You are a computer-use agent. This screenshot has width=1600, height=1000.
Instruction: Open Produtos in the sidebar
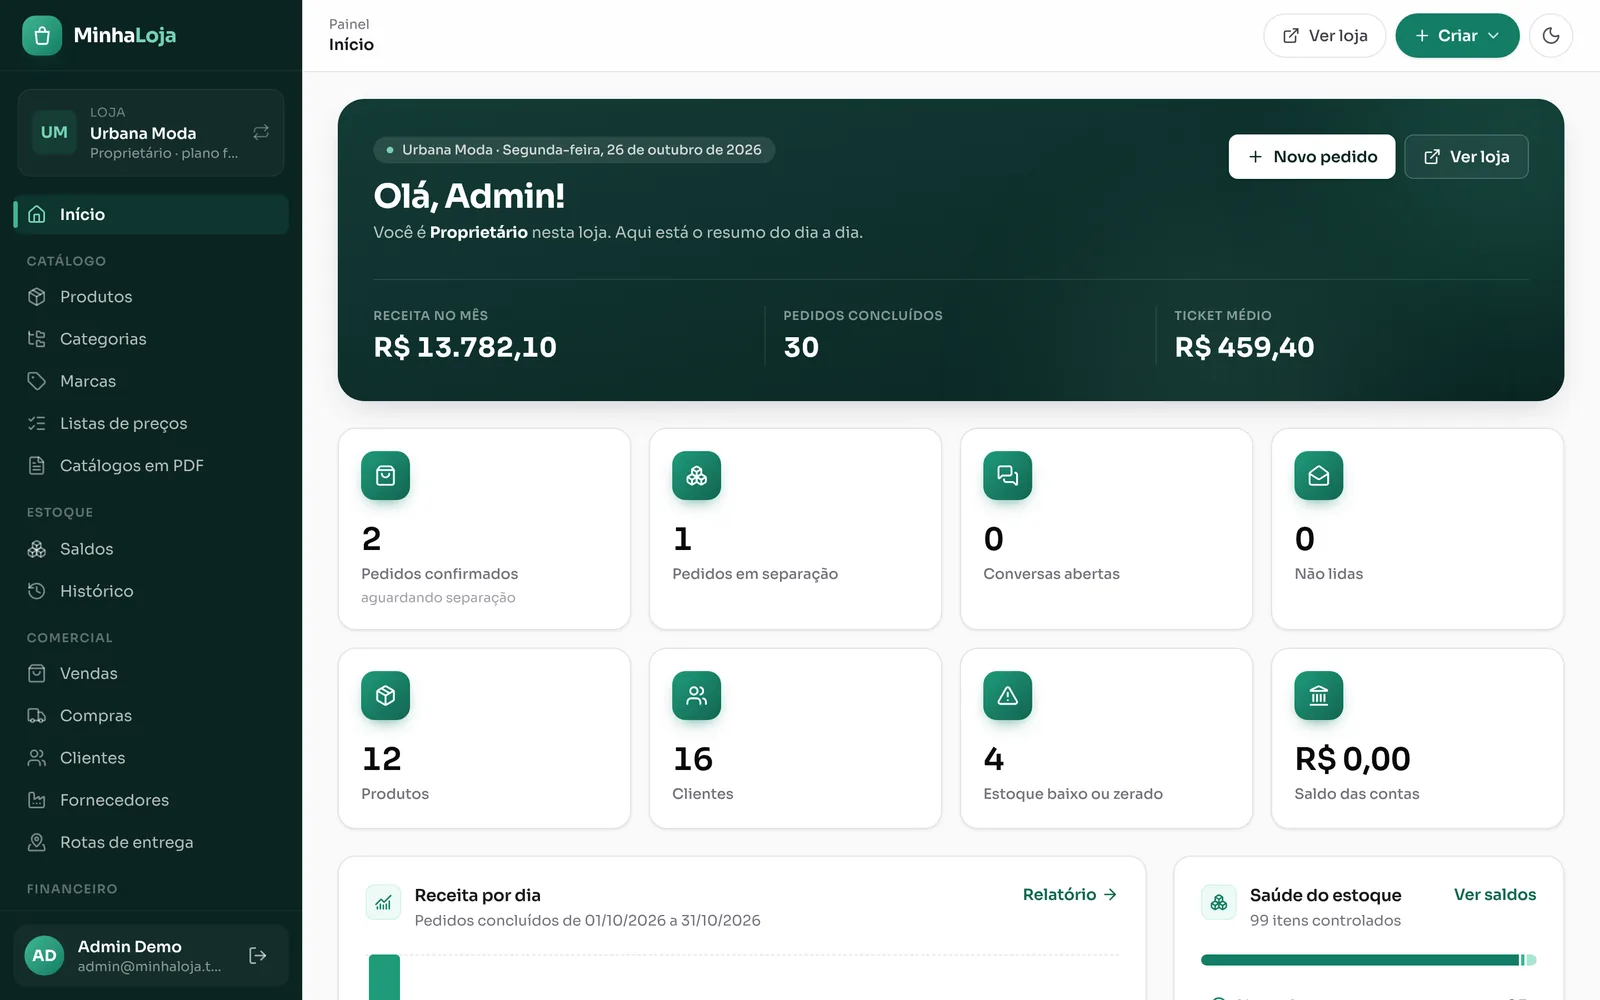[151, 297]
